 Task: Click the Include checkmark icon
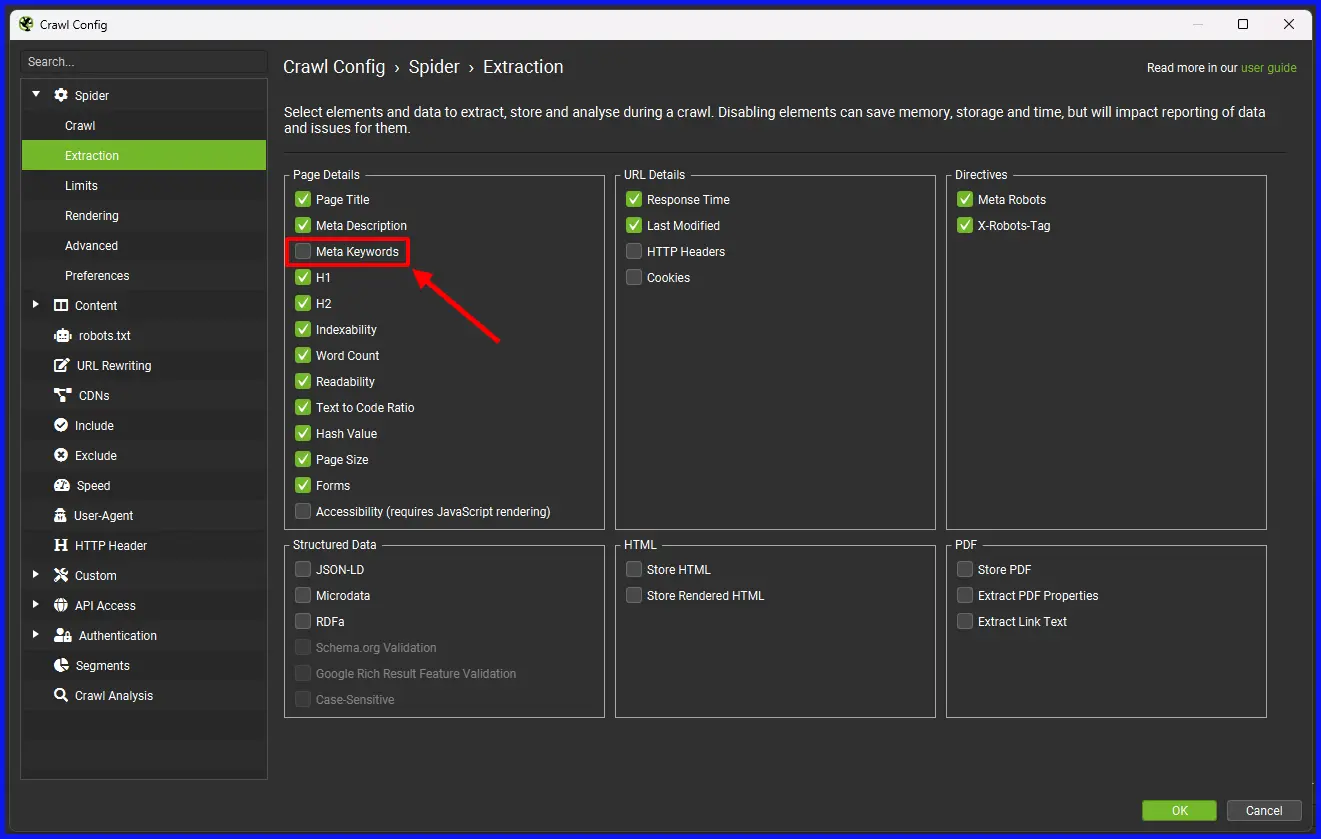pyautogui.click(x=61, y=425)
